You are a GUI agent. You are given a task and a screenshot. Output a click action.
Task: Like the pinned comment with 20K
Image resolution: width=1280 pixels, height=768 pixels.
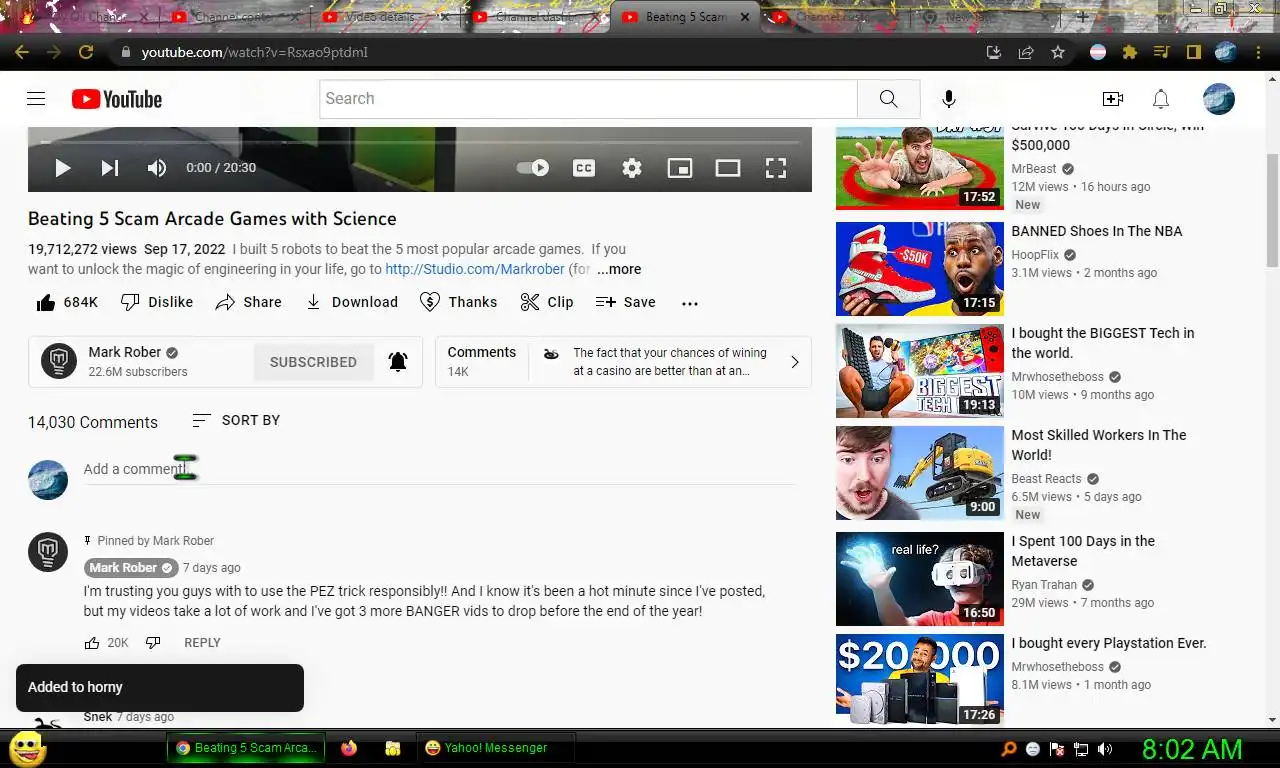click(92, 643)
